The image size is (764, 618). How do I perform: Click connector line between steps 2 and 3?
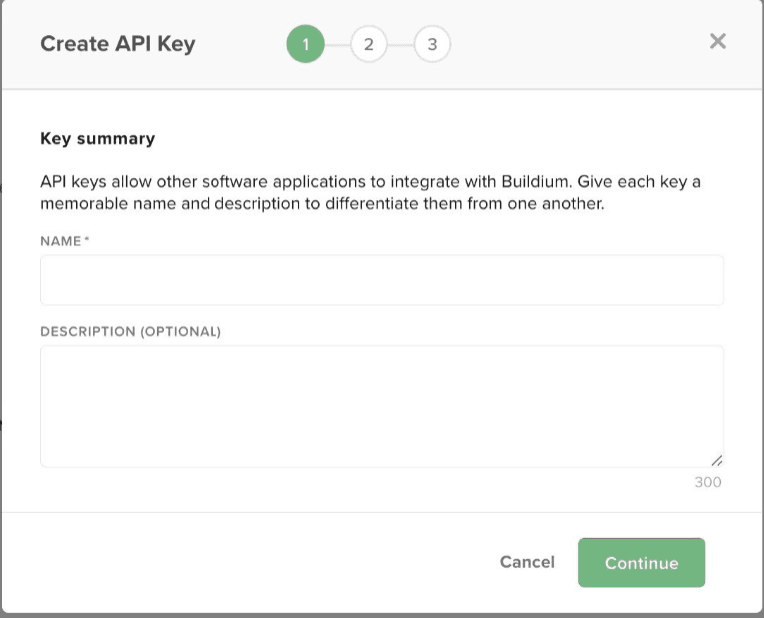tap(400, 44)
